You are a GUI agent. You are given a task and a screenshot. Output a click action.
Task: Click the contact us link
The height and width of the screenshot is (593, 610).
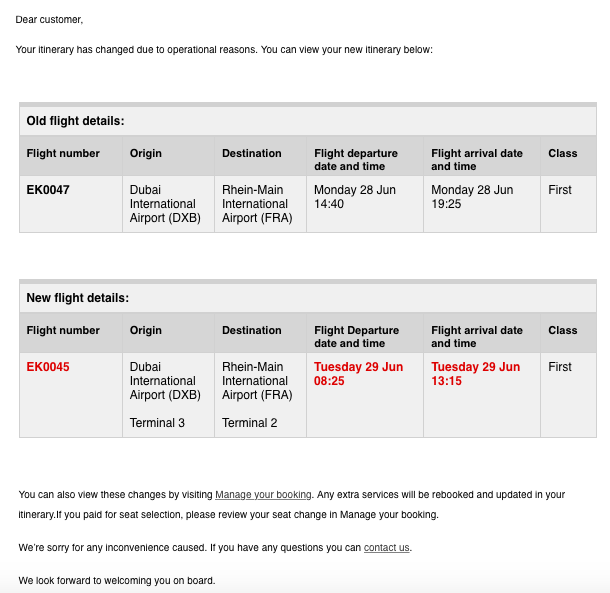tap(386, 547)
